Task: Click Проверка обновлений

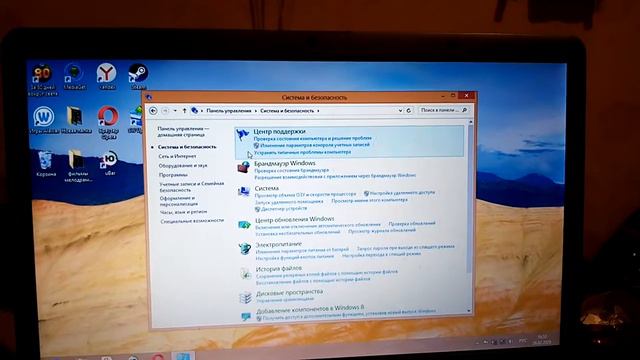Action: [412, 224]
